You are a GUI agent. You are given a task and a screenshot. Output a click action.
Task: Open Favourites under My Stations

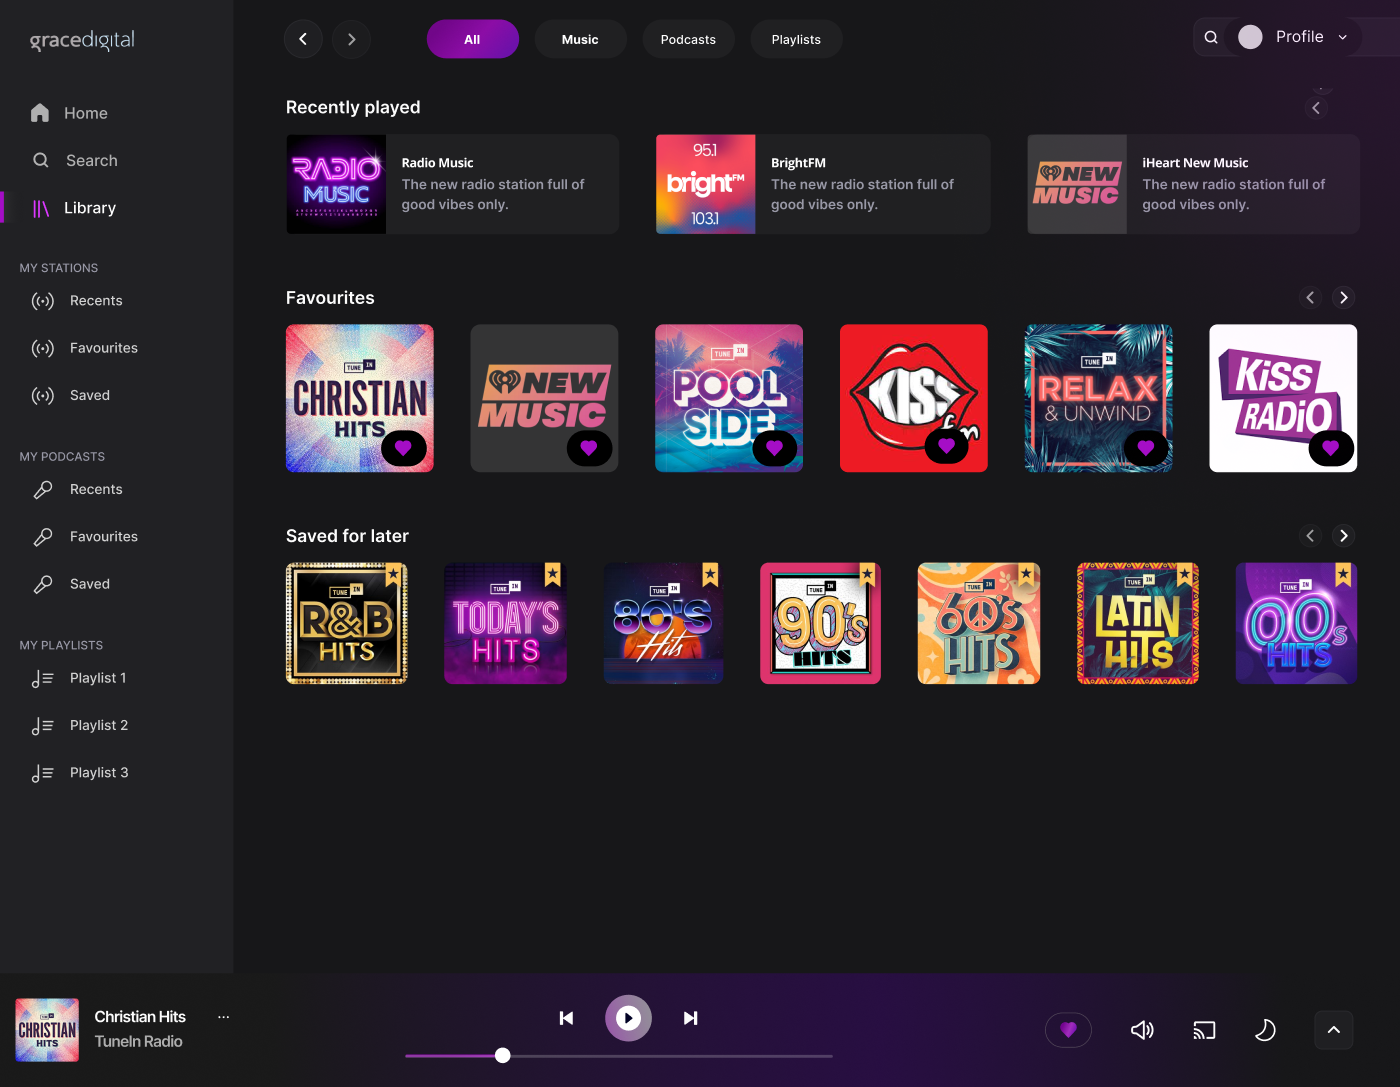[85, 348]
